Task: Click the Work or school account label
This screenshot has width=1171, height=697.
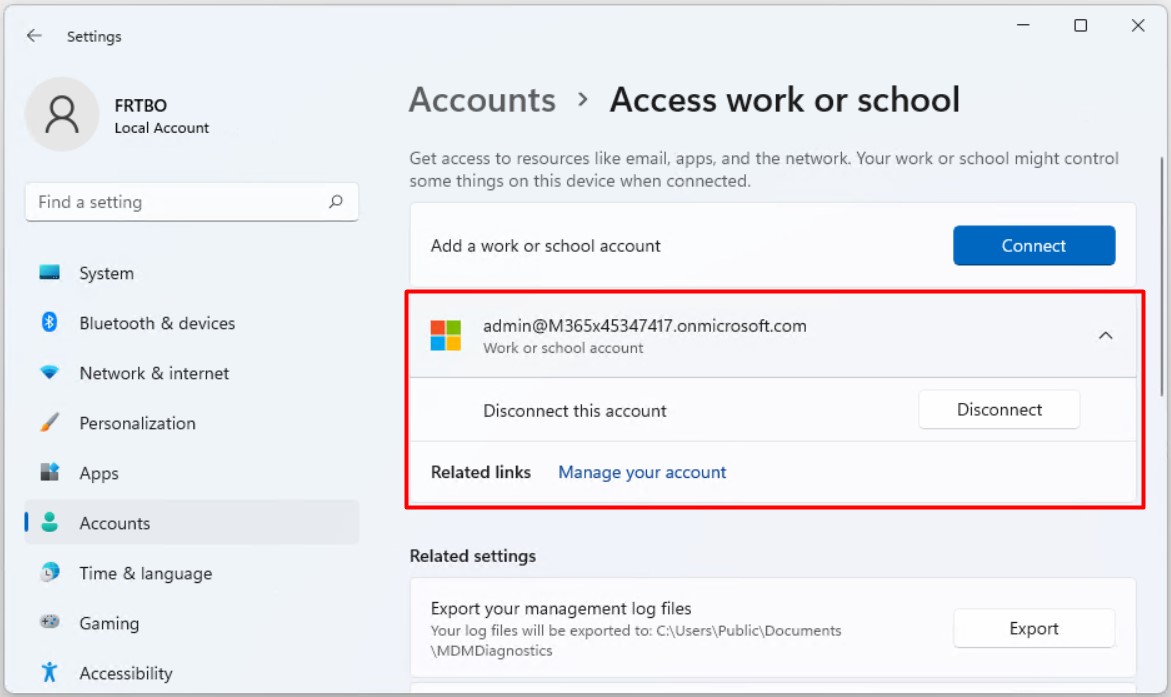Action: pos(563,348)
